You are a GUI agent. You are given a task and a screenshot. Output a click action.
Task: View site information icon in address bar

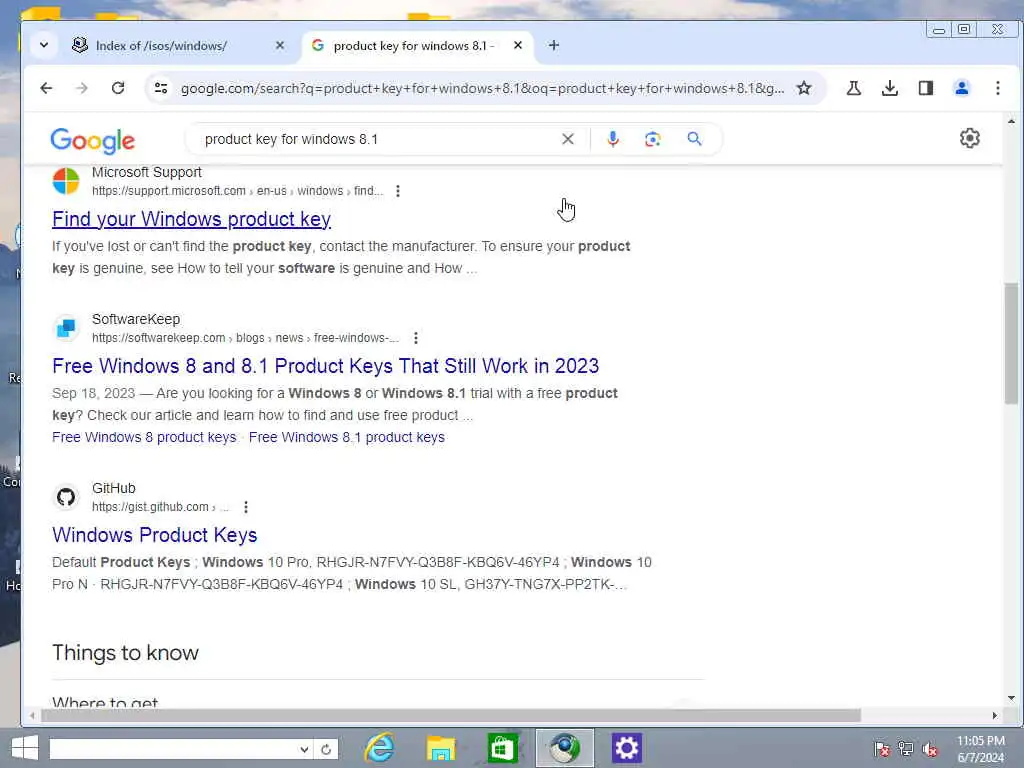click(x=161, y=88)
